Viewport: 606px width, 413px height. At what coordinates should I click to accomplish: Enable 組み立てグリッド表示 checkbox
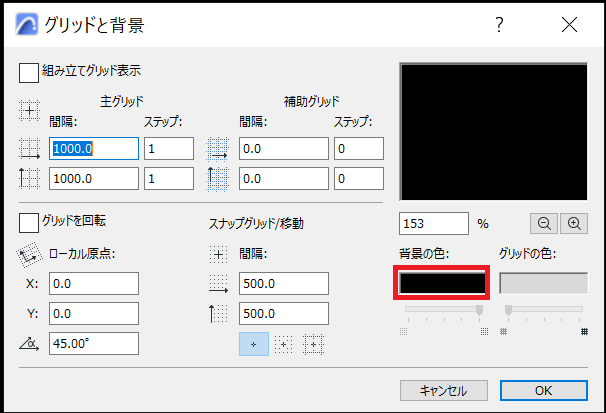tap(29, 73)
